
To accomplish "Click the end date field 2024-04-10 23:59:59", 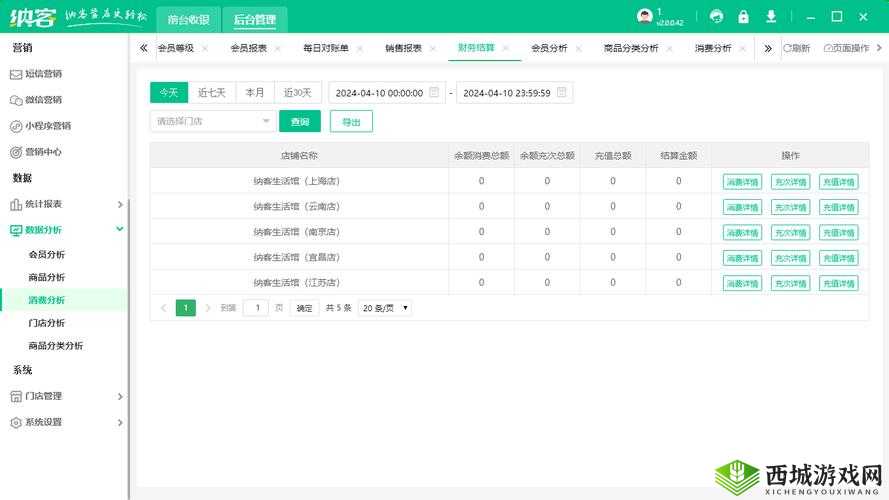I will (x=514, y=92).
